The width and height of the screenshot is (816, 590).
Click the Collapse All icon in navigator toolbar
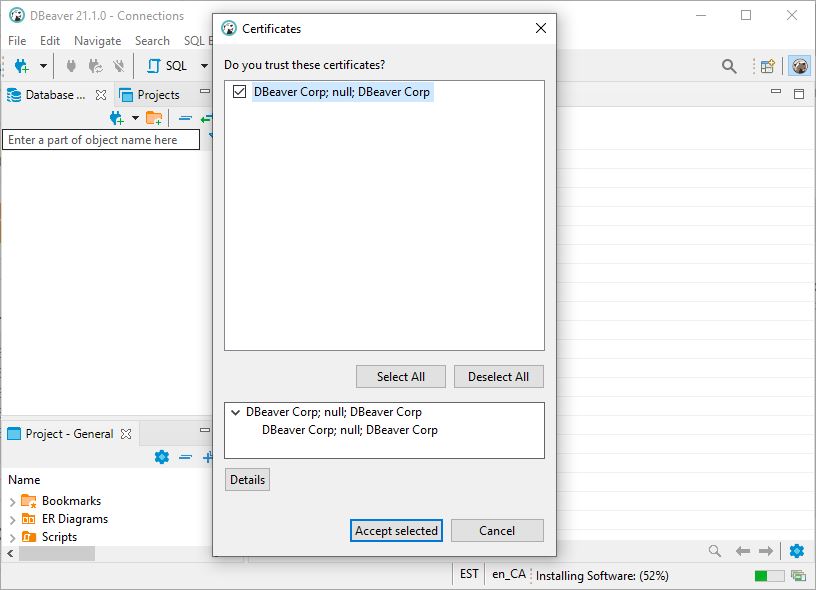pyautogui.click(x=185, y=119)
